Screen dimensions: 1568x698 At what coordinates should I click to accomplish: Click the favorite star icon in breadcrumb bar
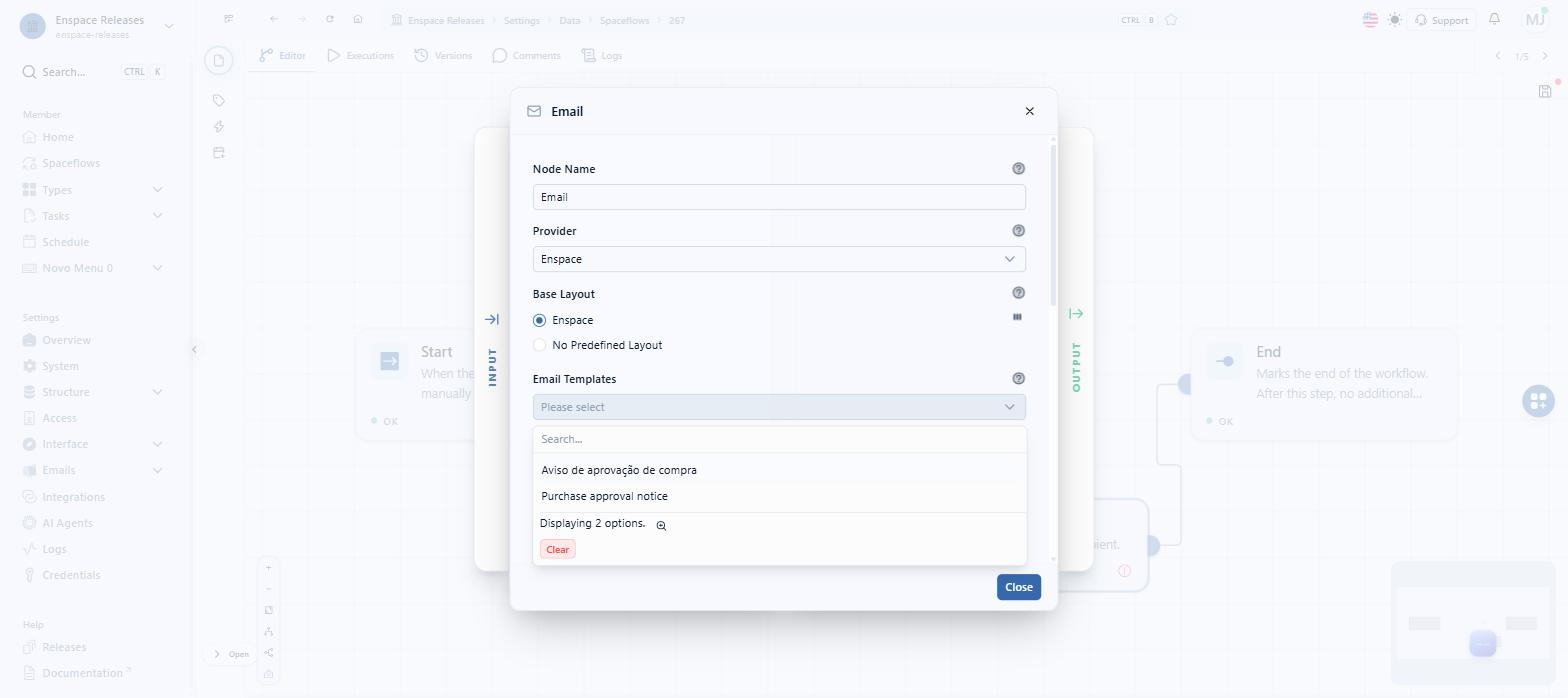(x=1171, y=20)
